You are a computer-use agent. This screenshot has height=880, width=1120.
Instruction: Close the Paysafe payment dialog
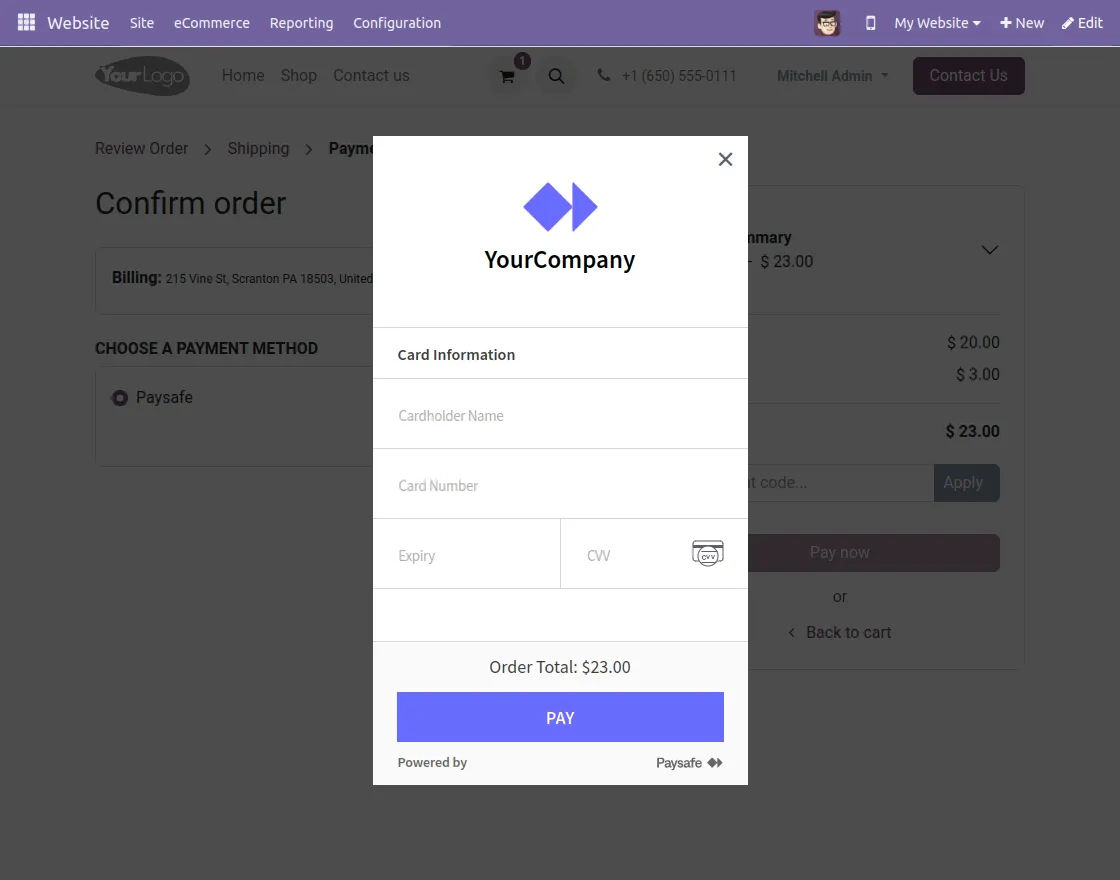[x=725, y=159]
